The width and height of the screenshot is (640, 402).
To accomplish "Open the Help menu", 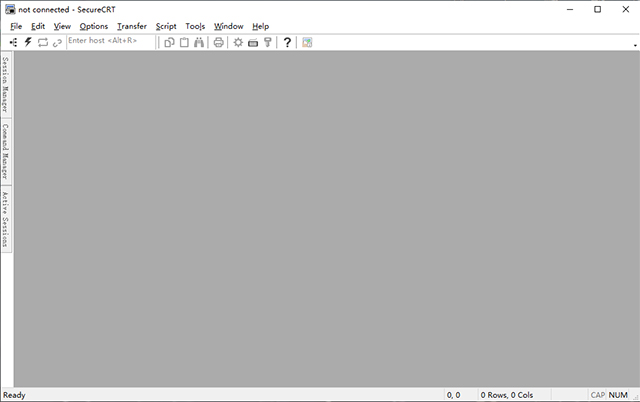I will (260, 27).
